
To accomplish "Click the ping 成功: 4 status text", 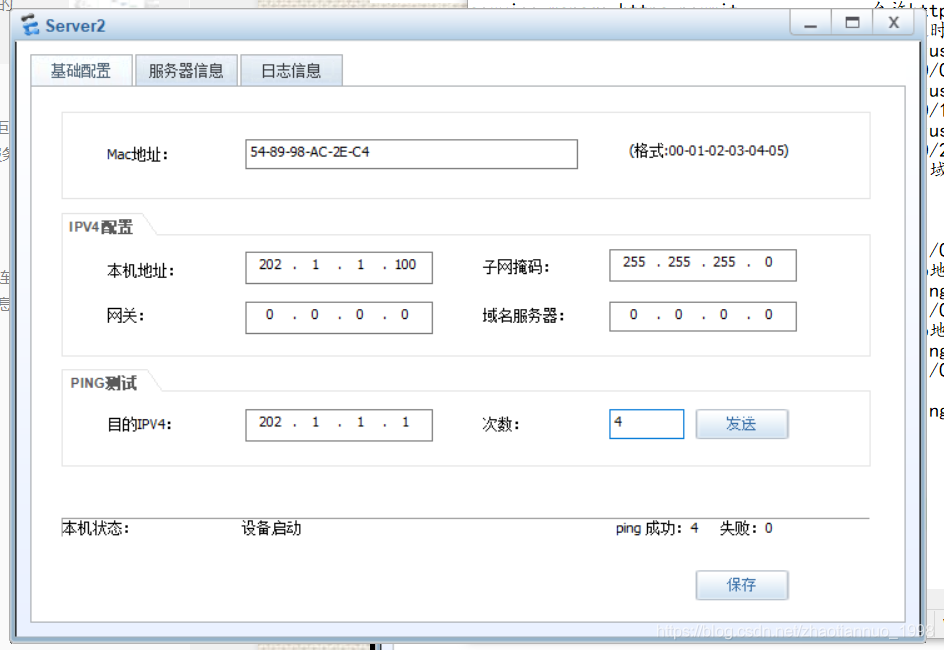I will [x=657, y=528].
